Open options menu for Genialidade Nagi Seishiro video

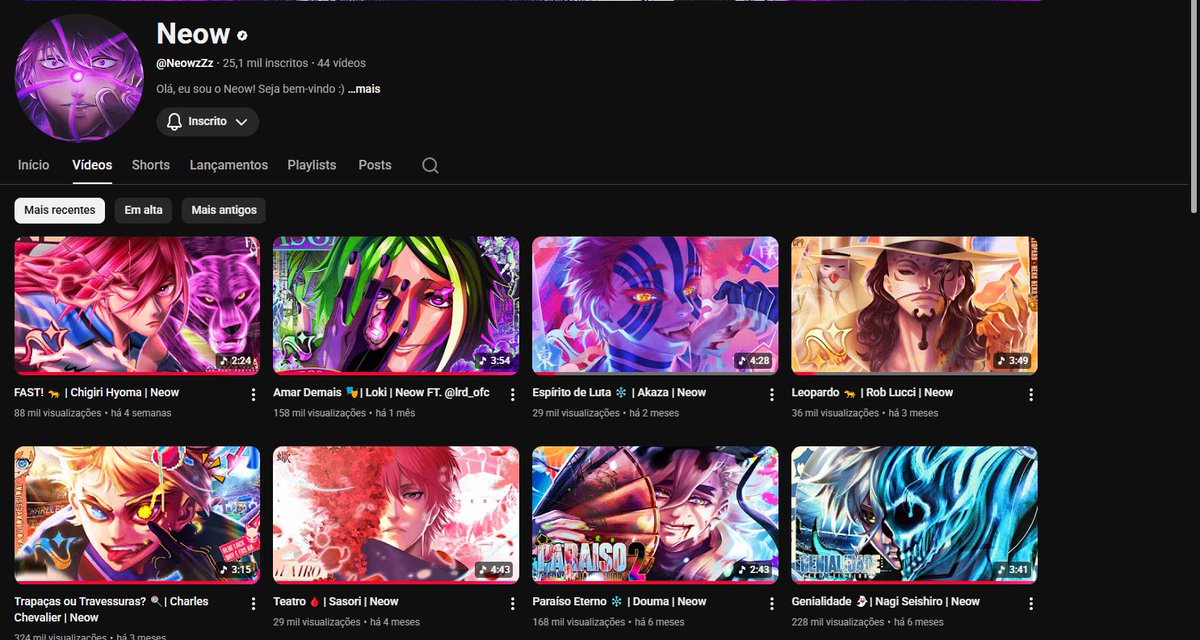click(x=1031, y=603)
